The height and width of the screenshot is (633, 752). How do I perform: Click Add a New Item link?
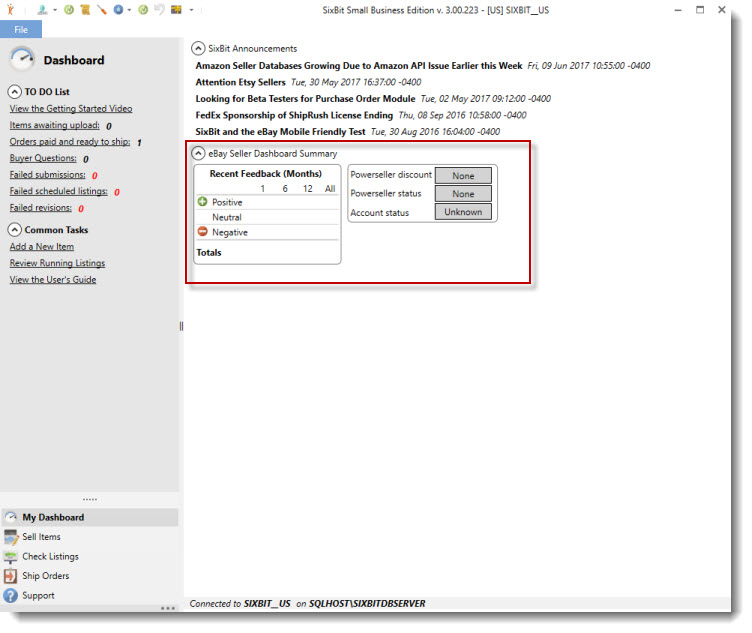coord(42,246)
